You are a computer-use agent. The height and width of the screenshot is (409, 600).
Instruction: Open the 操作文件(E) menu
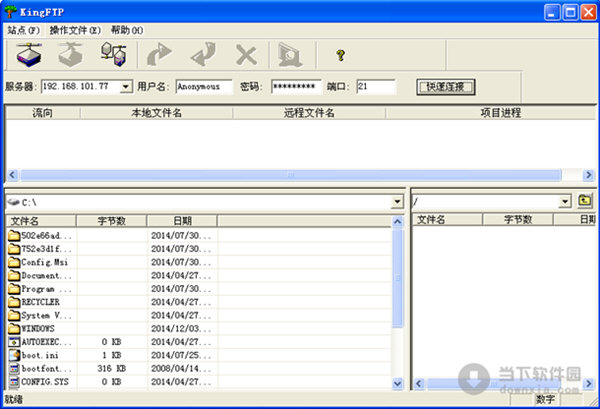(75, 30)
